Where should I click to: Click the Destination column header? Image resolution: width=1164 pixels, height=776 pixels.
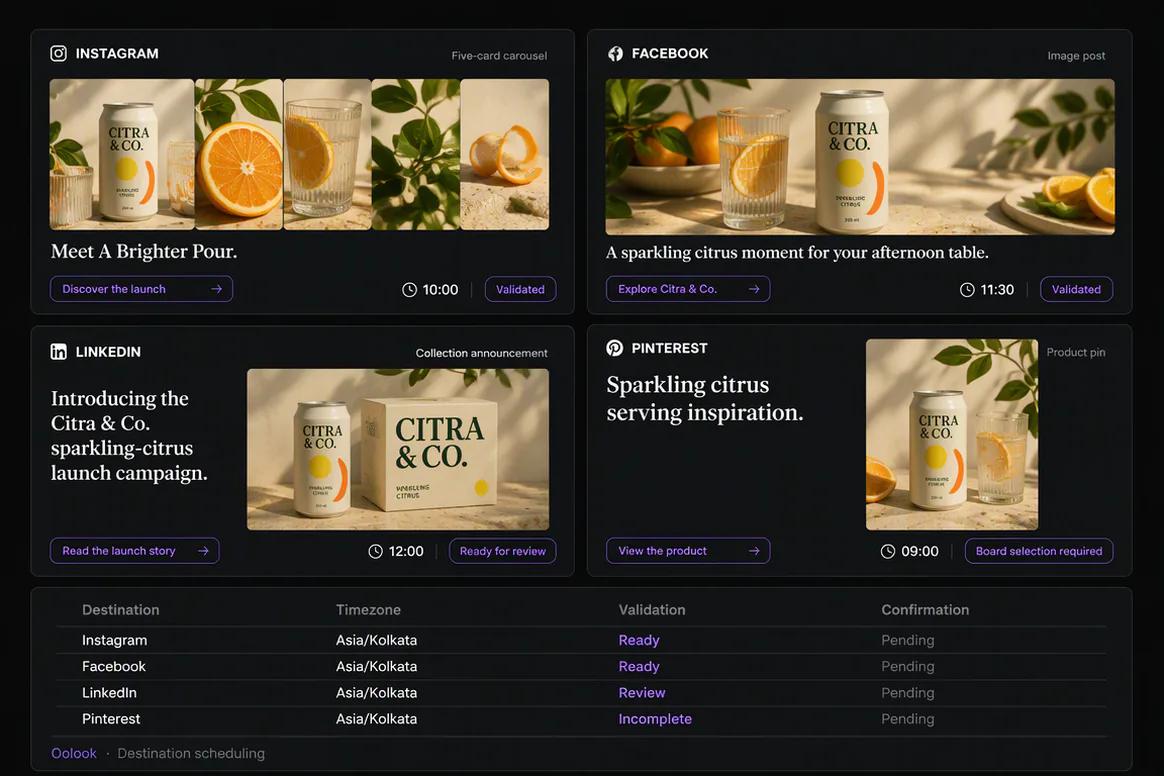click(120, 610)
